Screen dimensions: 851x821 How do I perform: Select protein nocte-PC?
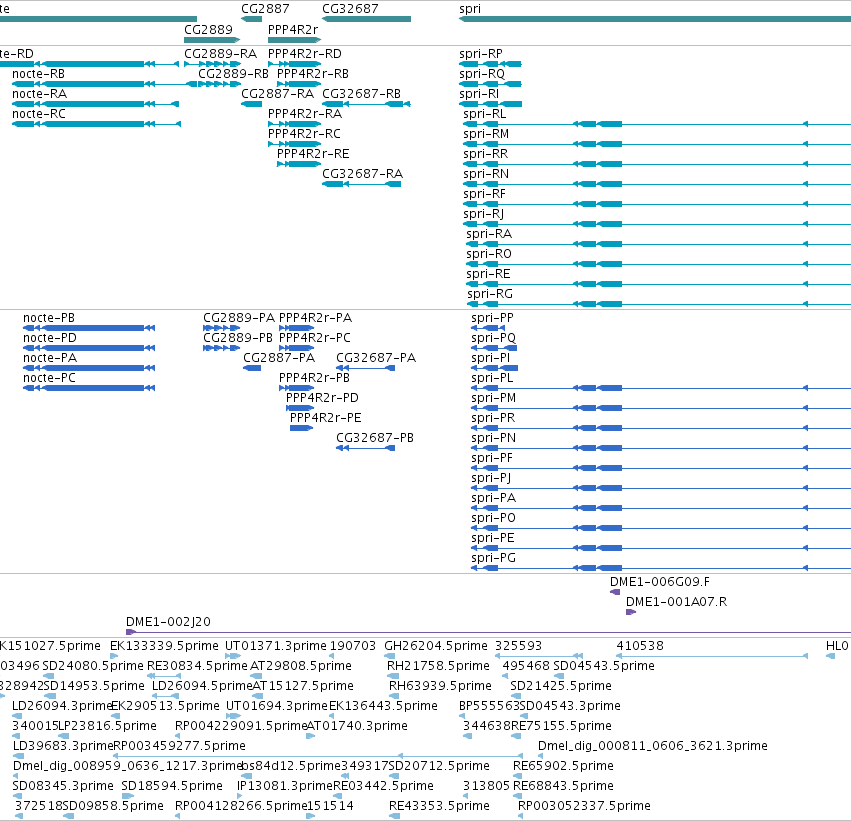pyautogui.click(x=89, y=389)
